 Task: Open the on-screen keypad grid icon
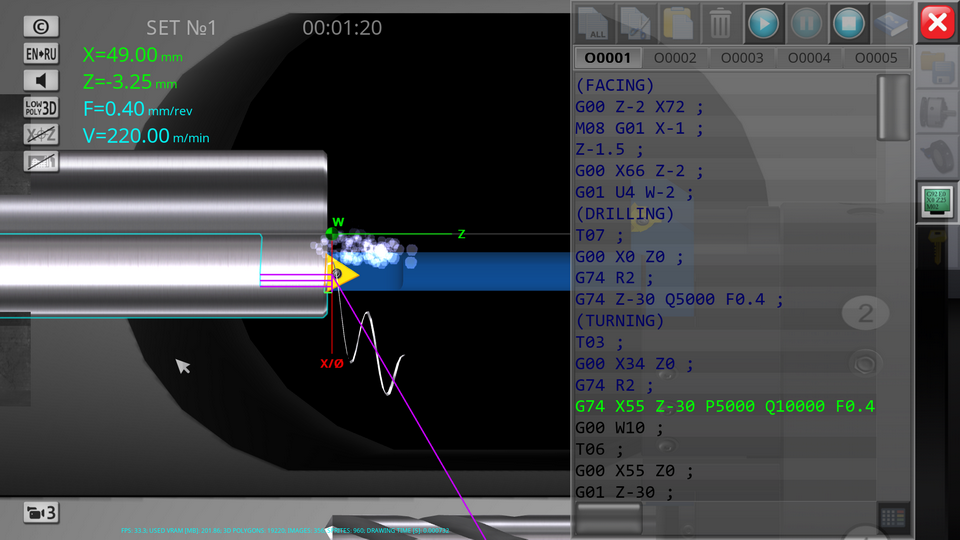tap(893, 516)
